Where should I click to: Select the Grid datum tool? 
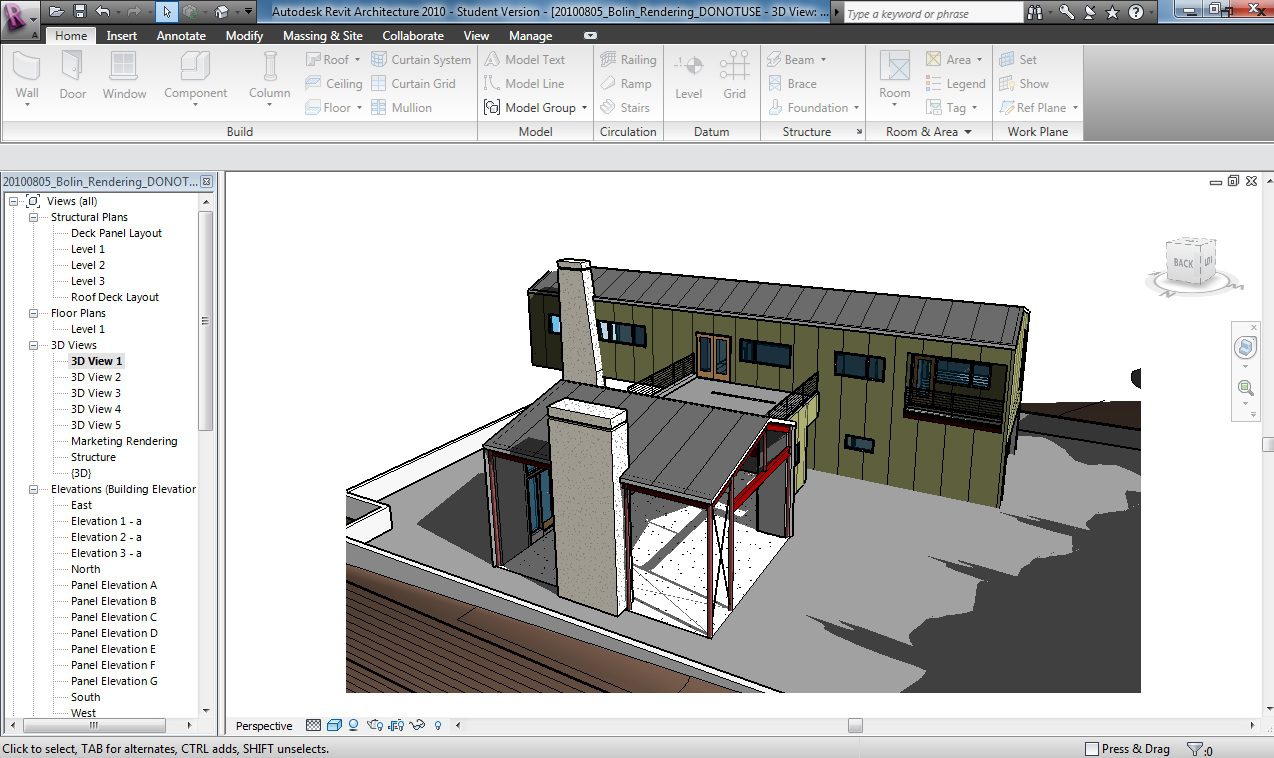tap(735, 77)
